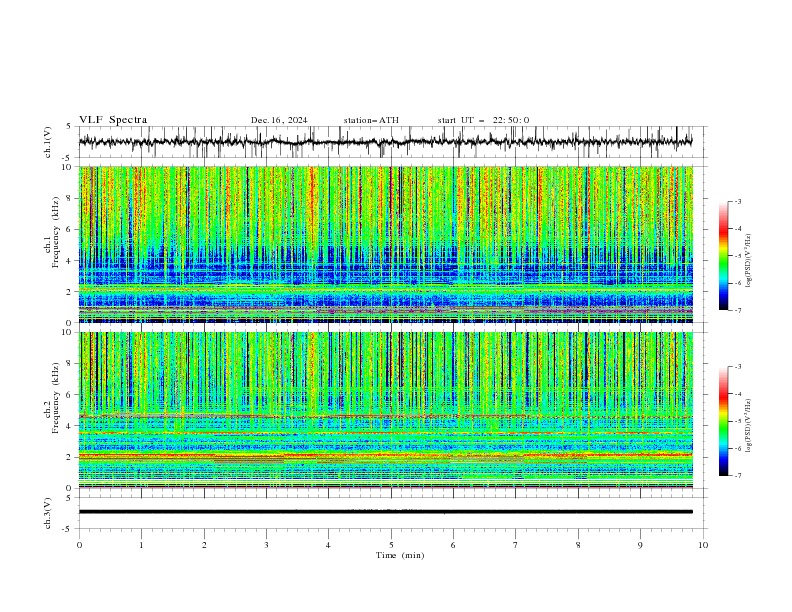Select the "ch.2 Frequency (kHz)" axis label

click(x=52, y=398)
